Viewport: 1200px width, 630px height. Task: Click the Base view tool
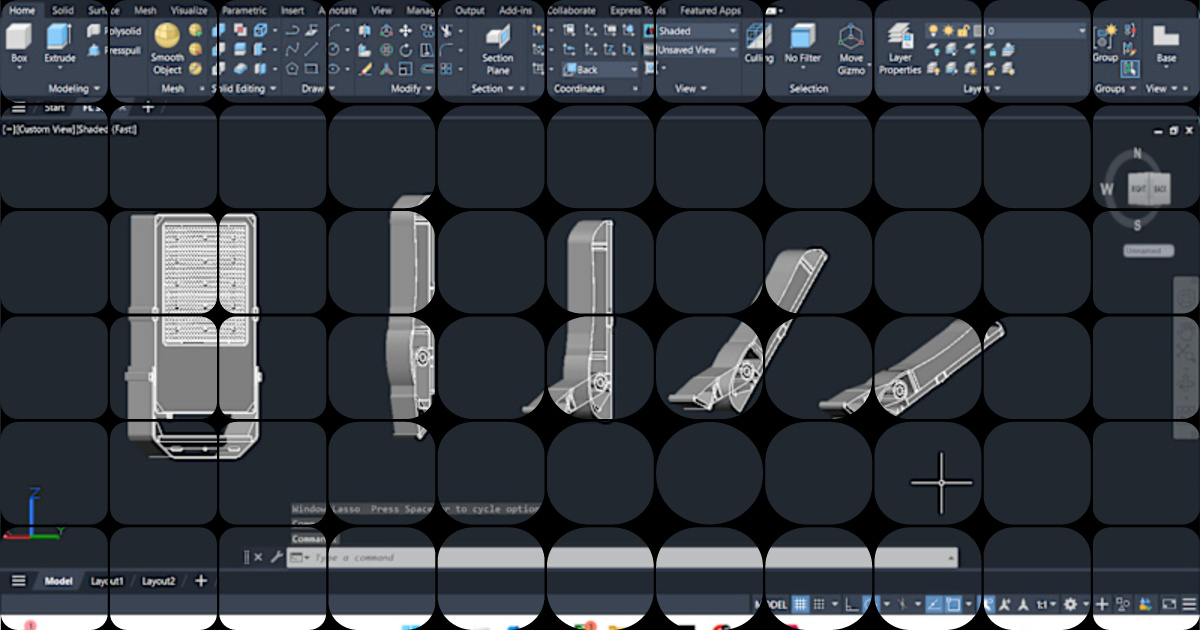click(x=1166, y=45)
